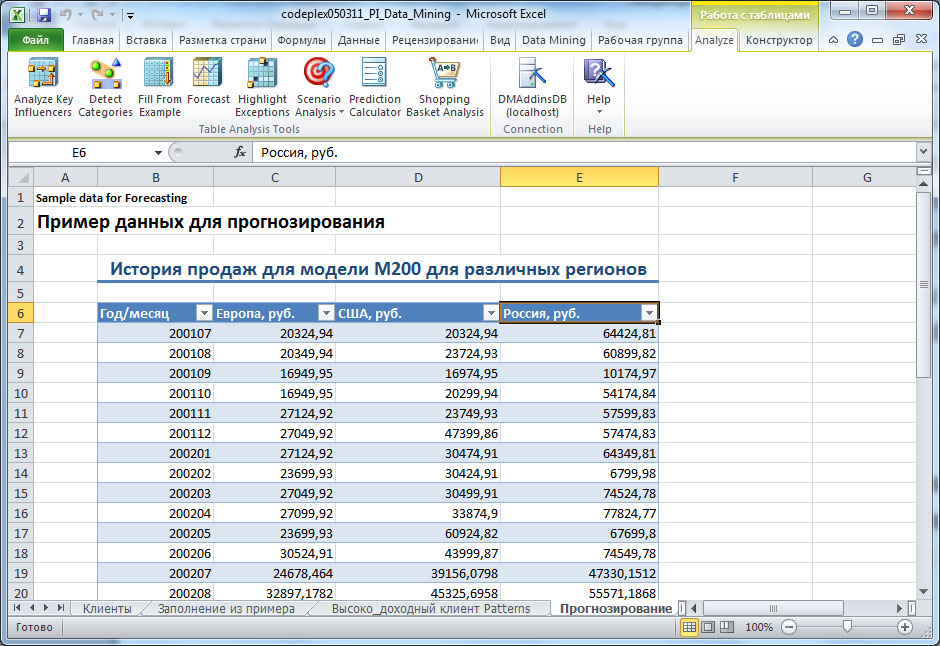
Task: Open filter dropdown for Год/месяц column
Action: 204,313
